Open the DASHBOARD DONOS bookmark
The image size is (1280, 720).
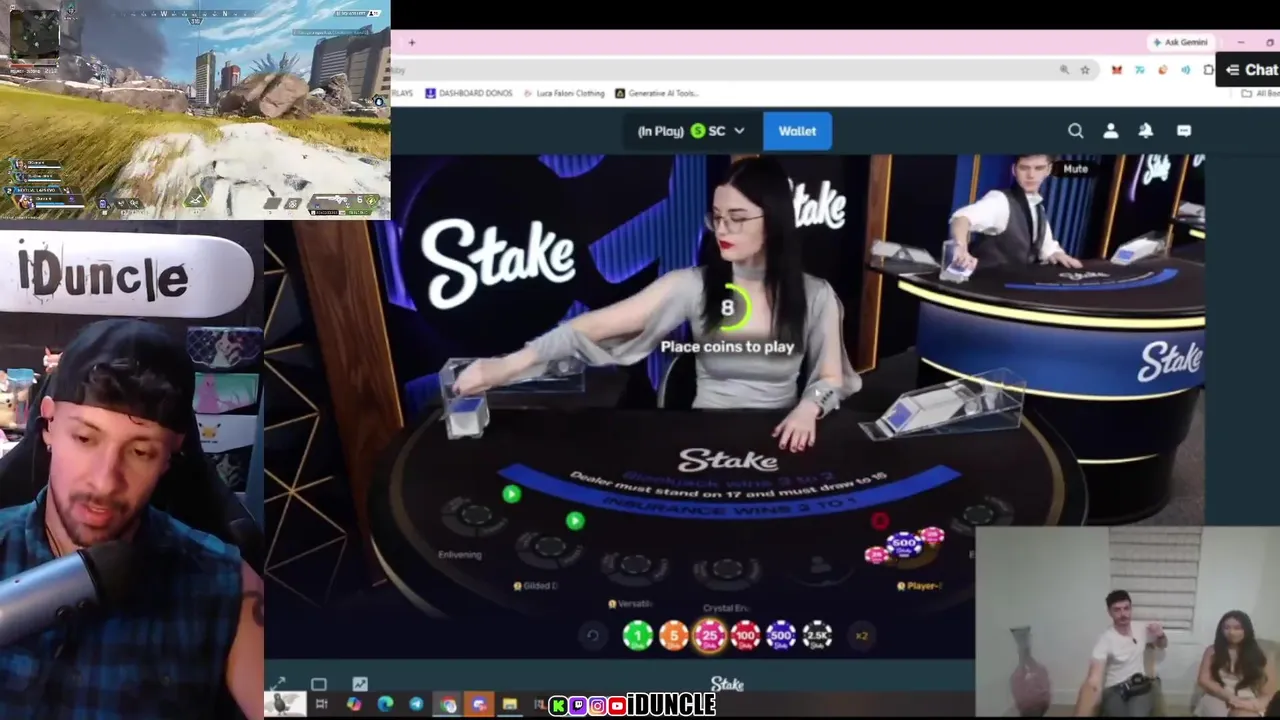[469, 93]
